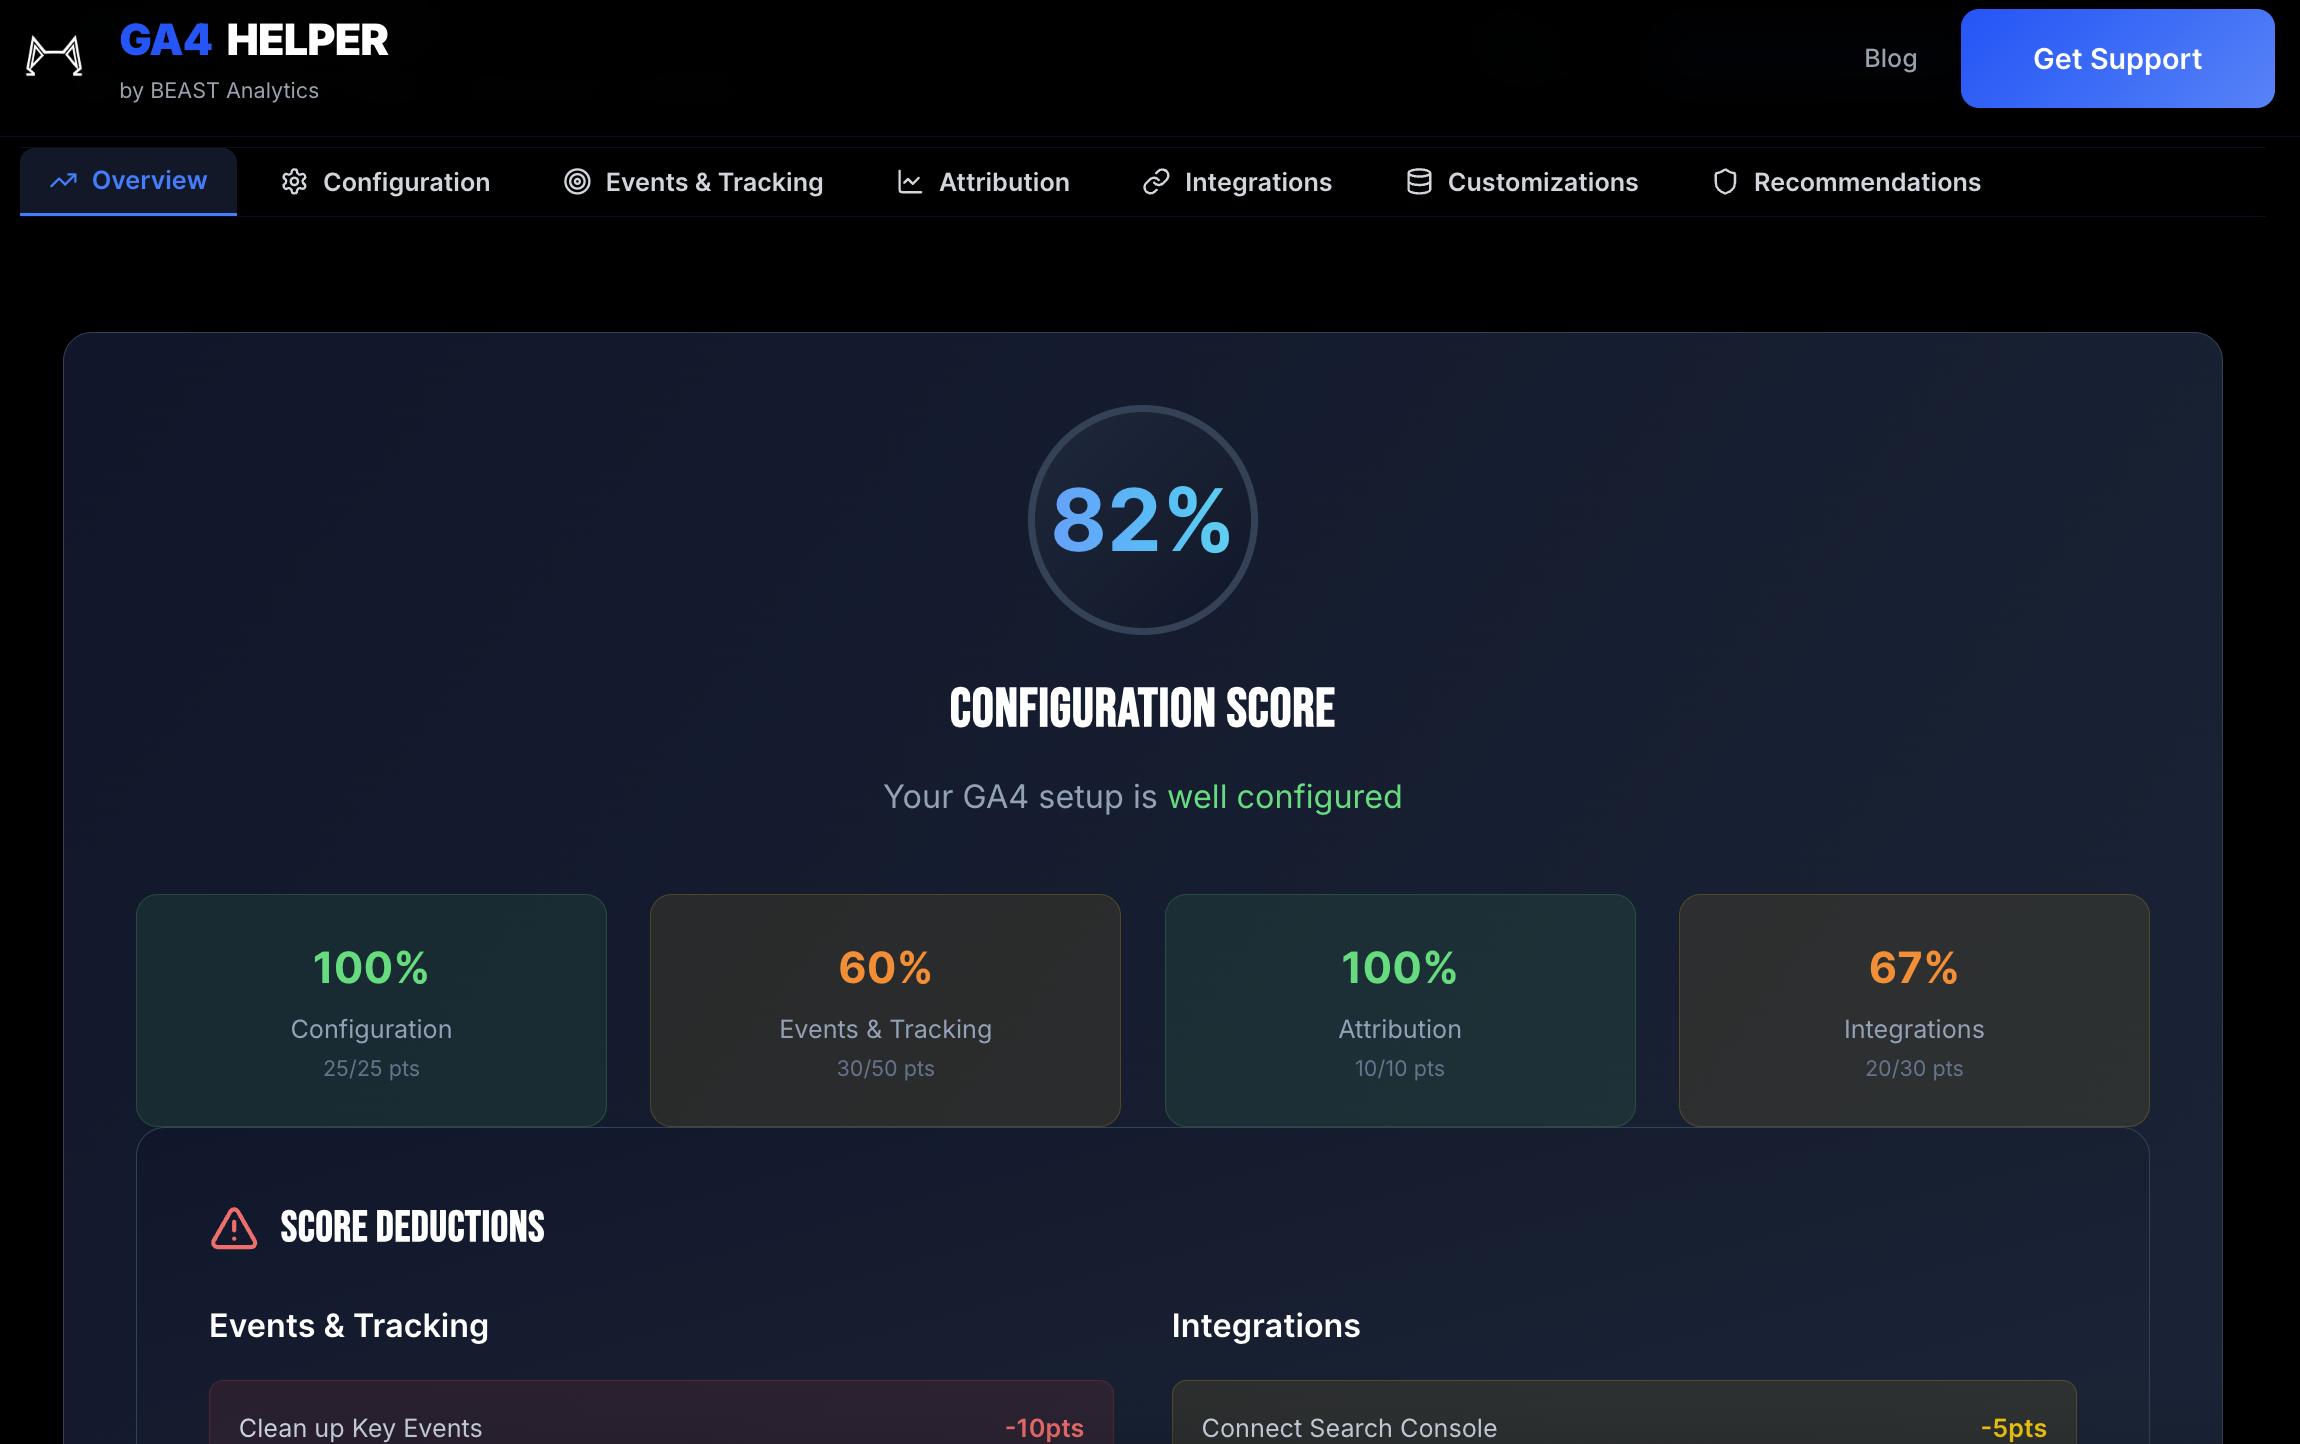Image resolution: width=2300 pixels, height=1444 pixels.
Task: Click the Overview trend-line icon
Action: point(64,181)
